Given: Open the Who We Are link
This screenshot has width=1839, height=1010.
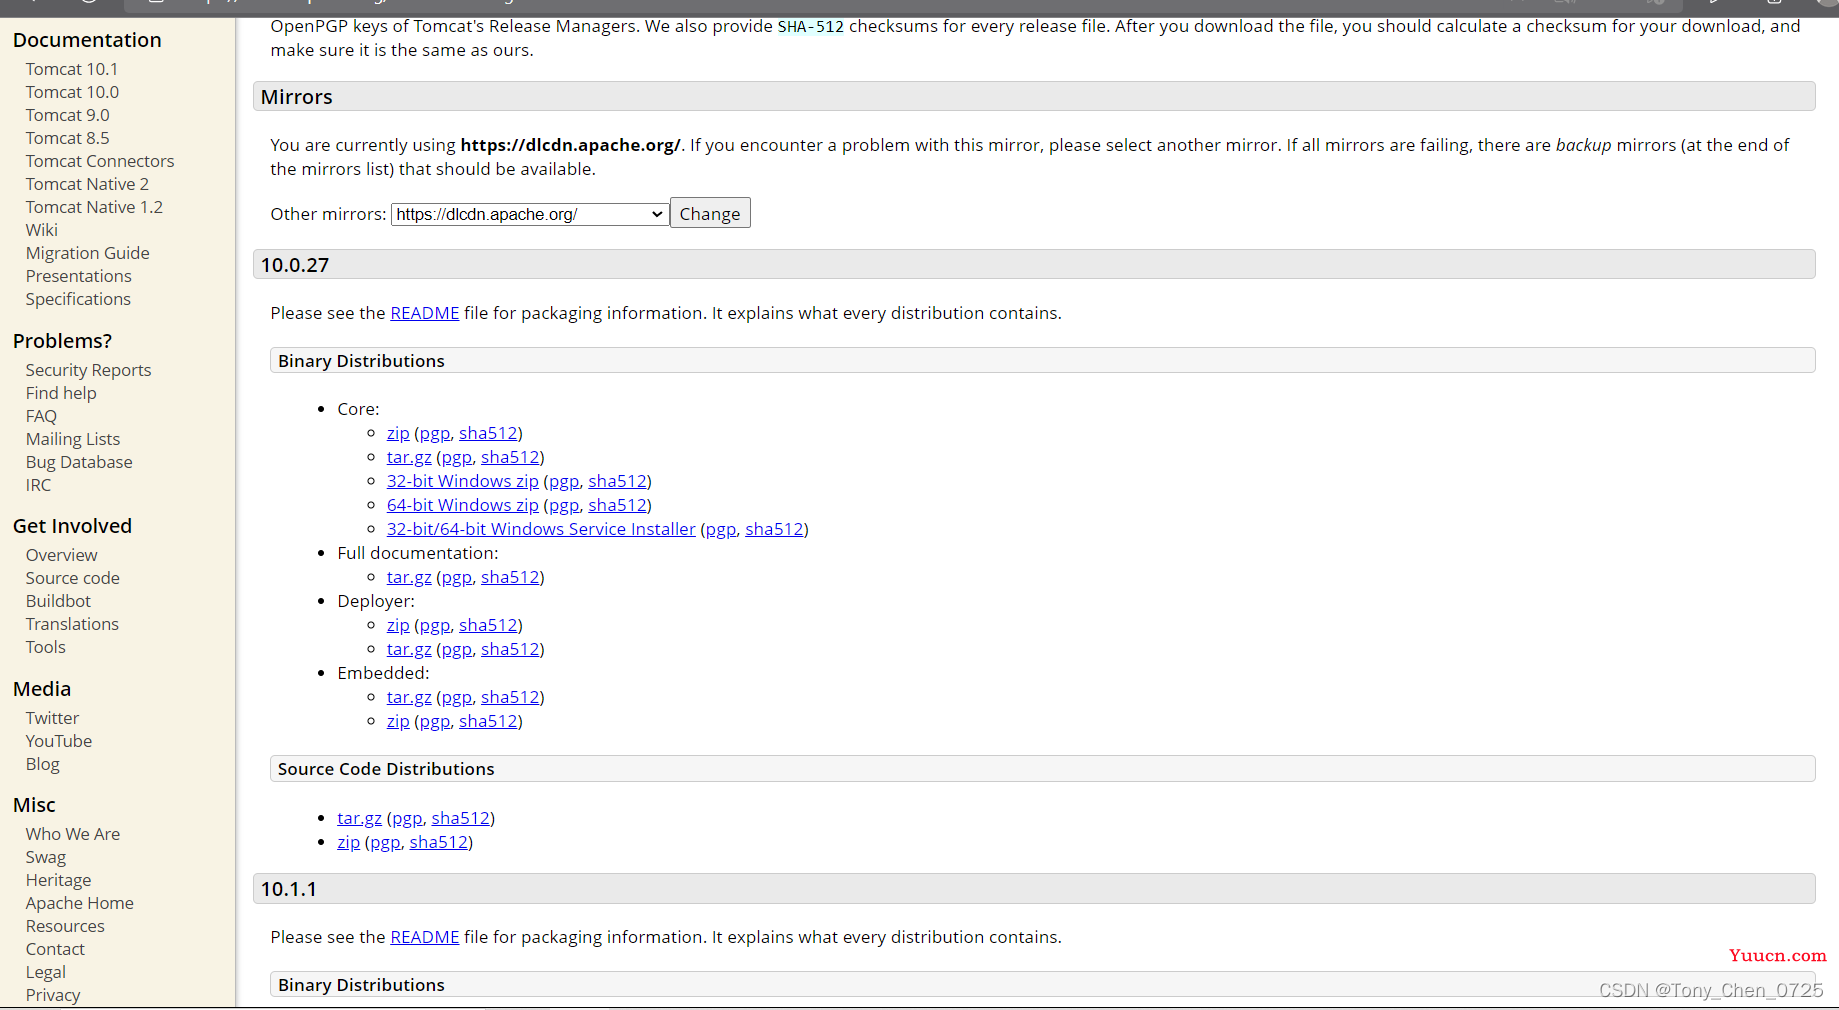Looking at the screenshot, I should [x=73, y=834].
